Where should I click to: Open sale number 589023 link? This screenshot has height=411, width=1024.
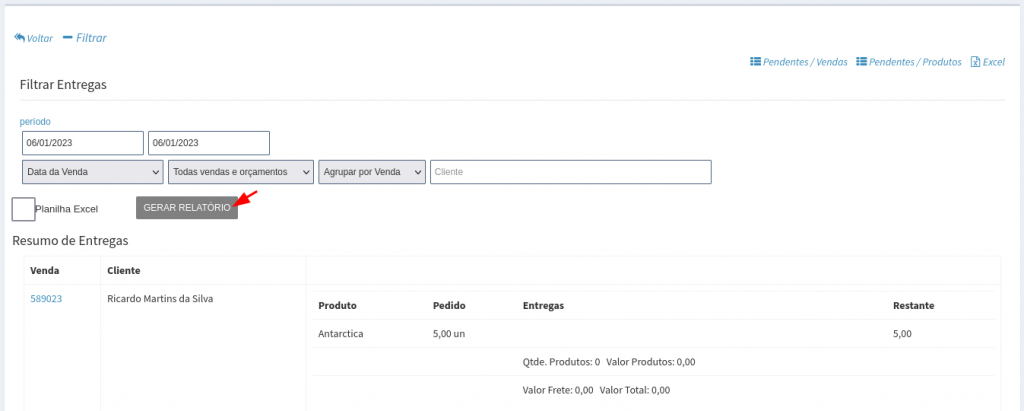[x=46, y=298]
